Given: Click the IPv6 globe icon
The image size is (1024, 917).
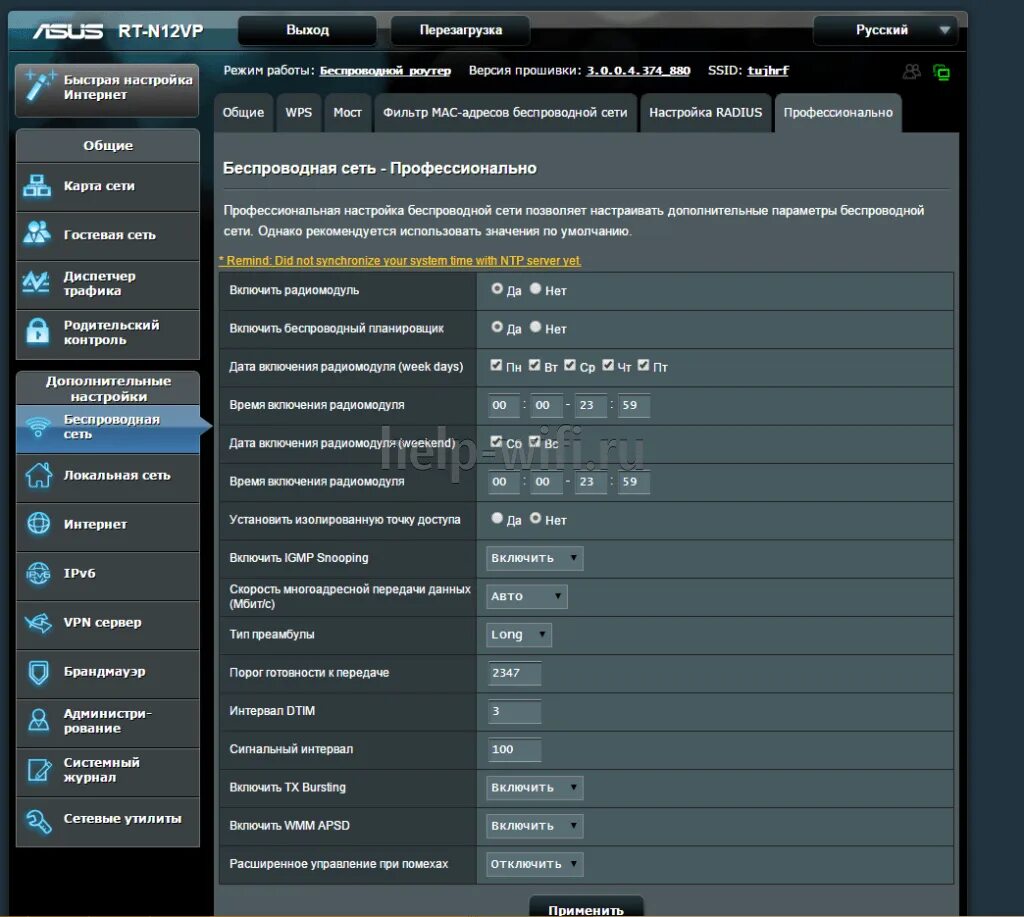Looking at the screenshot, I should point(39,573).
